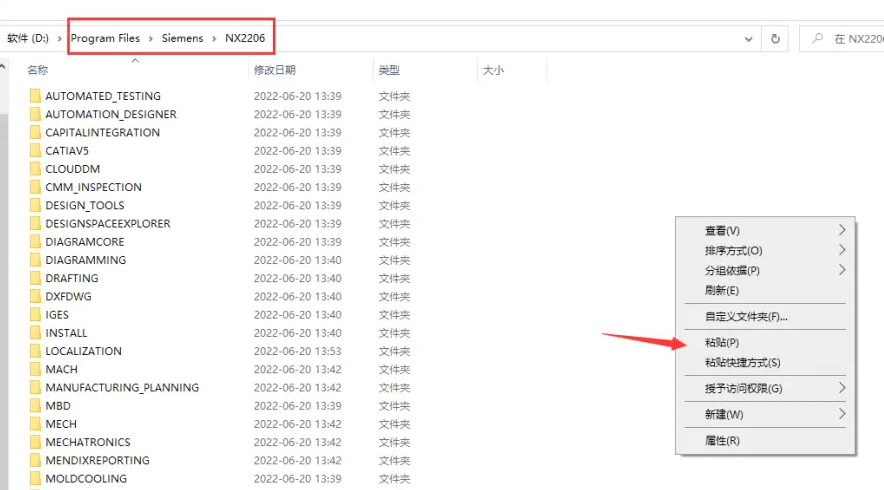Click the search magnifier icon

(x=817, y=38)
